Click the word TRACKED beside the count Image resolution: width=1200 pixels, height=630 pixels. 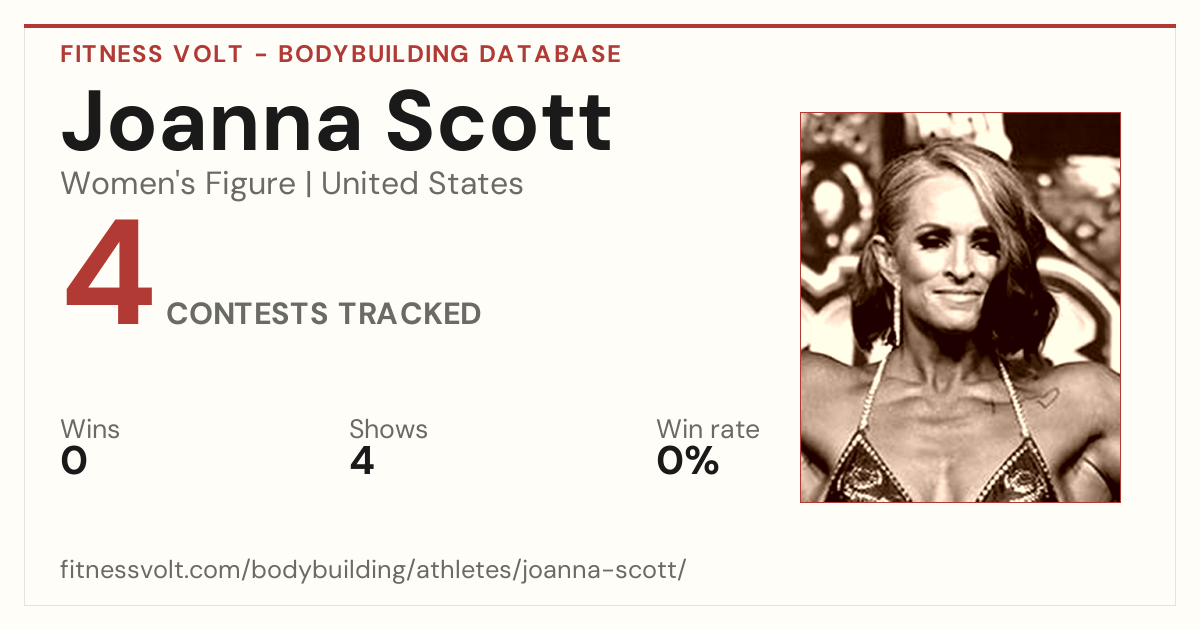(409, 314)
